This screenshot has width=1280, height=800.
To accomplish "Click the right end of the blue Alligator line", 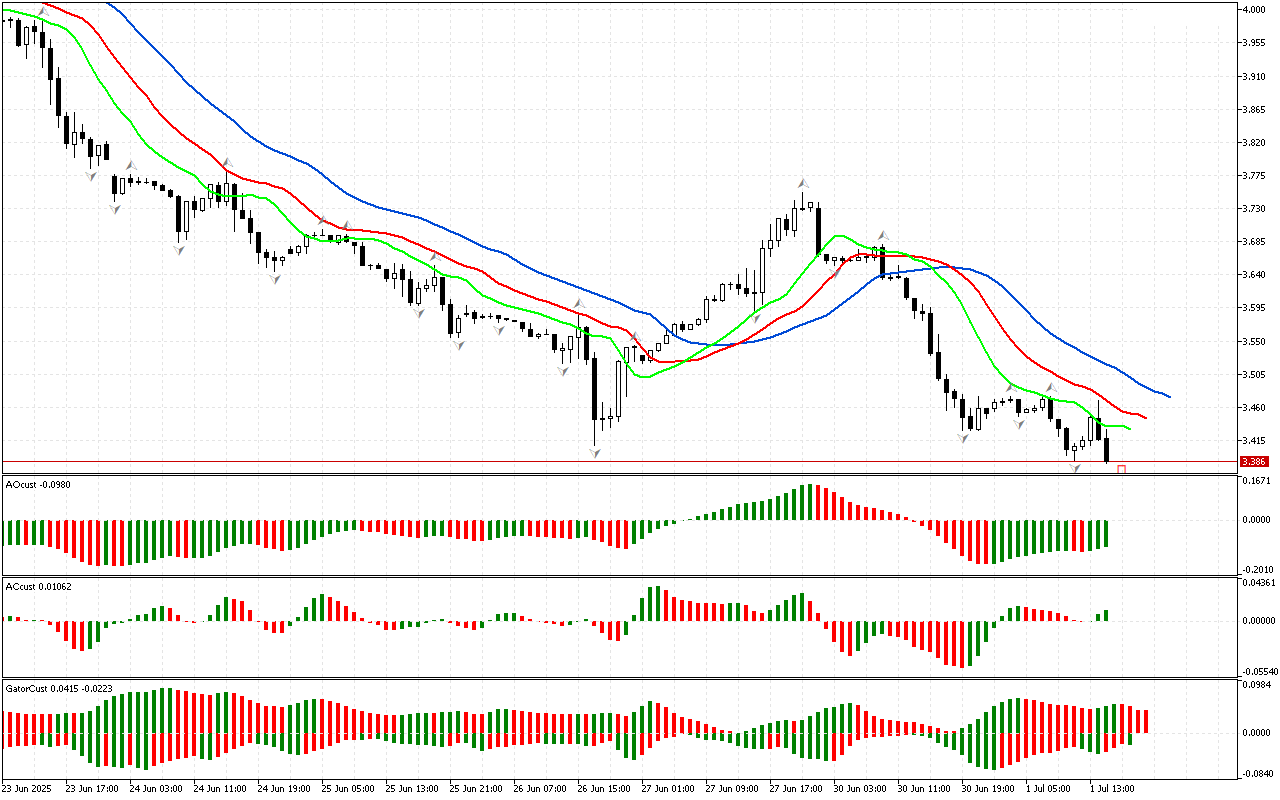I will pos(1168,397).
